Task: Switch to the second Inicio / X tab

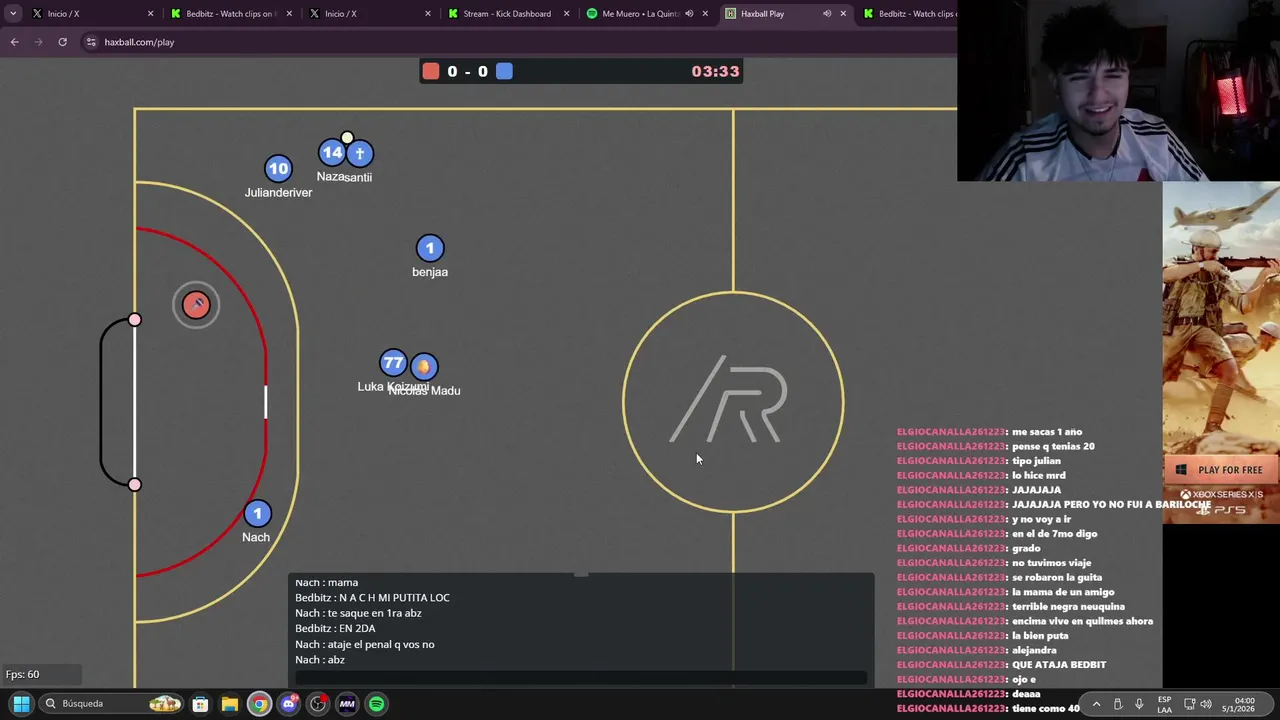Action: click(x=366, y=14)
